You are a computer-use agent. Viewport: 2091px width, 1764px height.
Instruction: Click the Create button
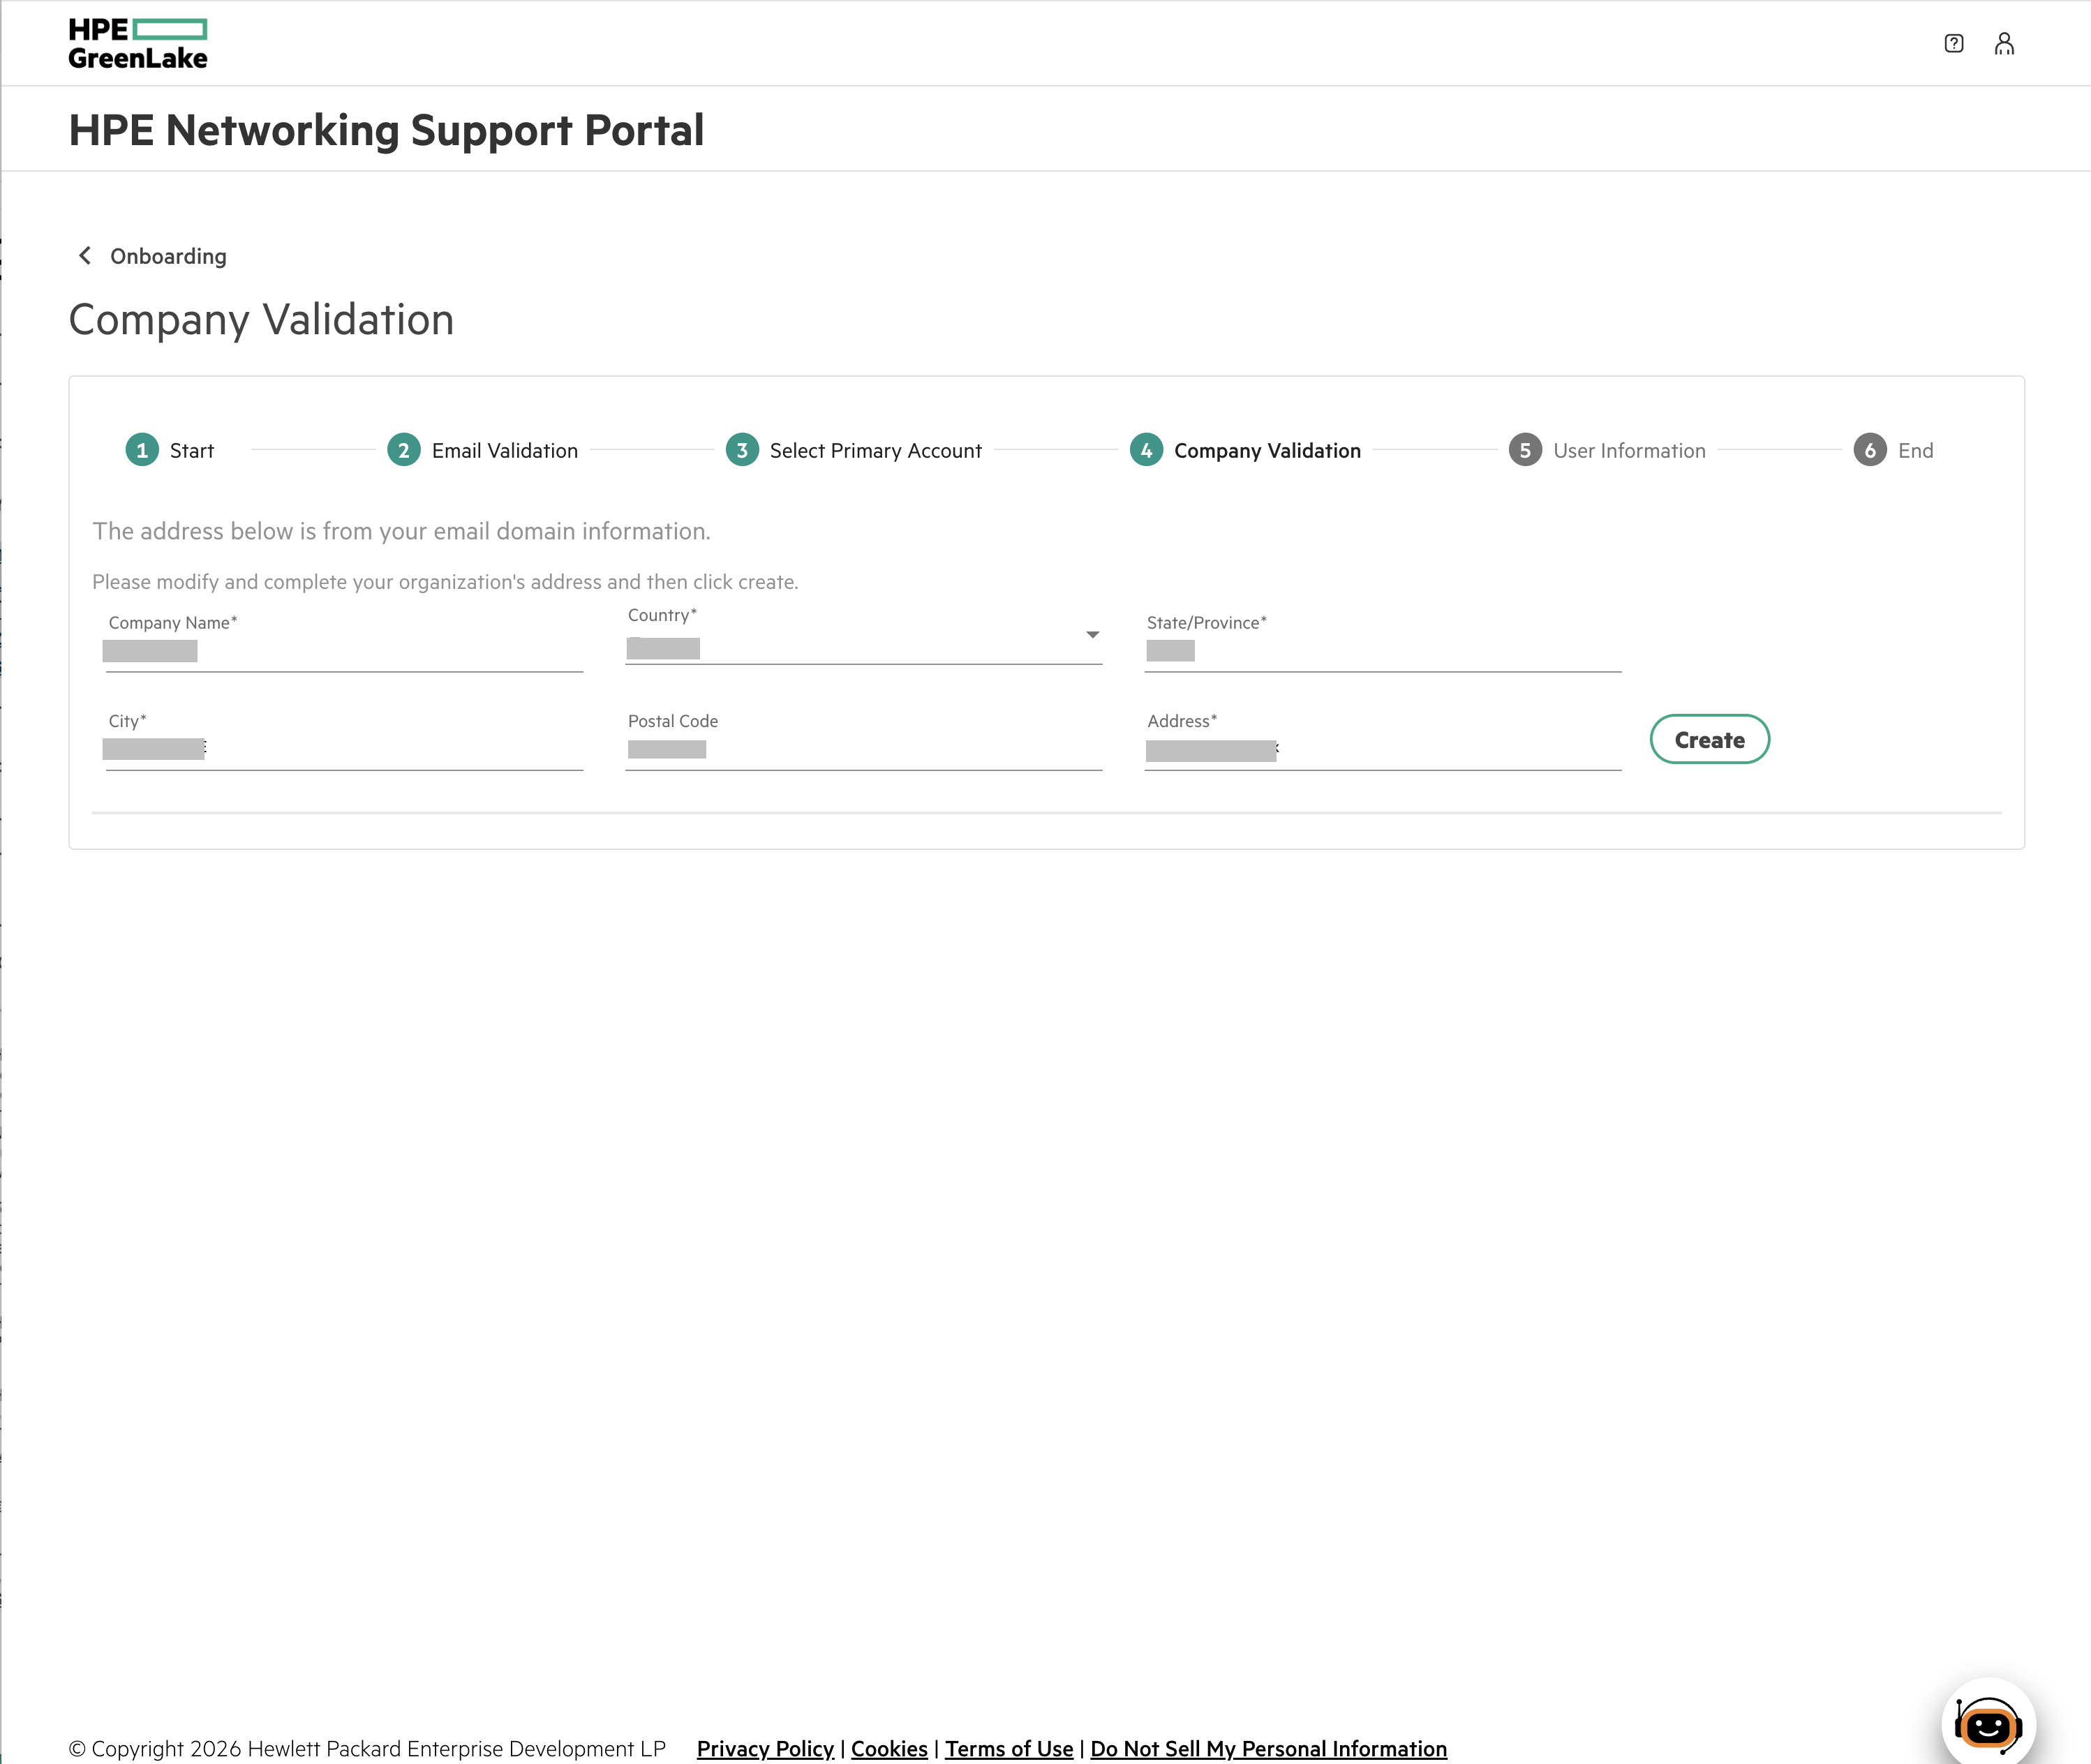[1709, 739]
